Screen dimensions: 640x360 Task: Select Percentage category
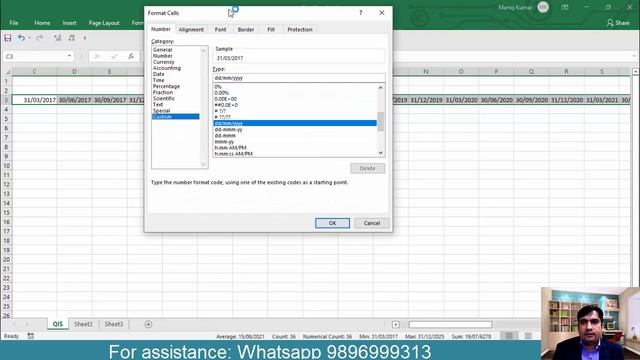166,86
